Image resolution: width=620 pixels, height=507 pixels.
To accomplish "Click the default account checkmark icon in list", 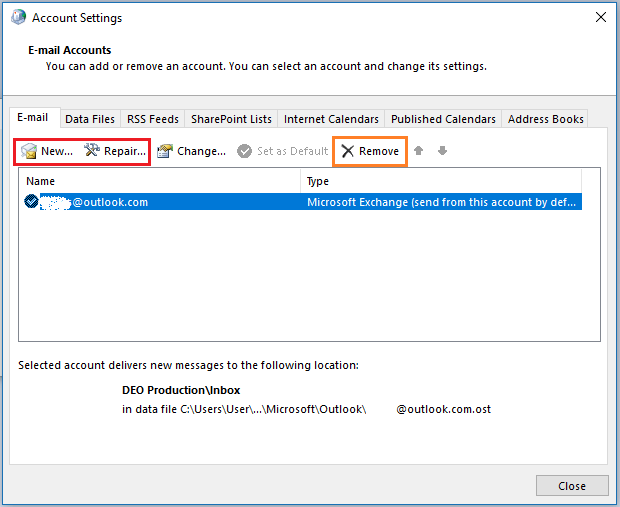I will click(x=31, y=201).
